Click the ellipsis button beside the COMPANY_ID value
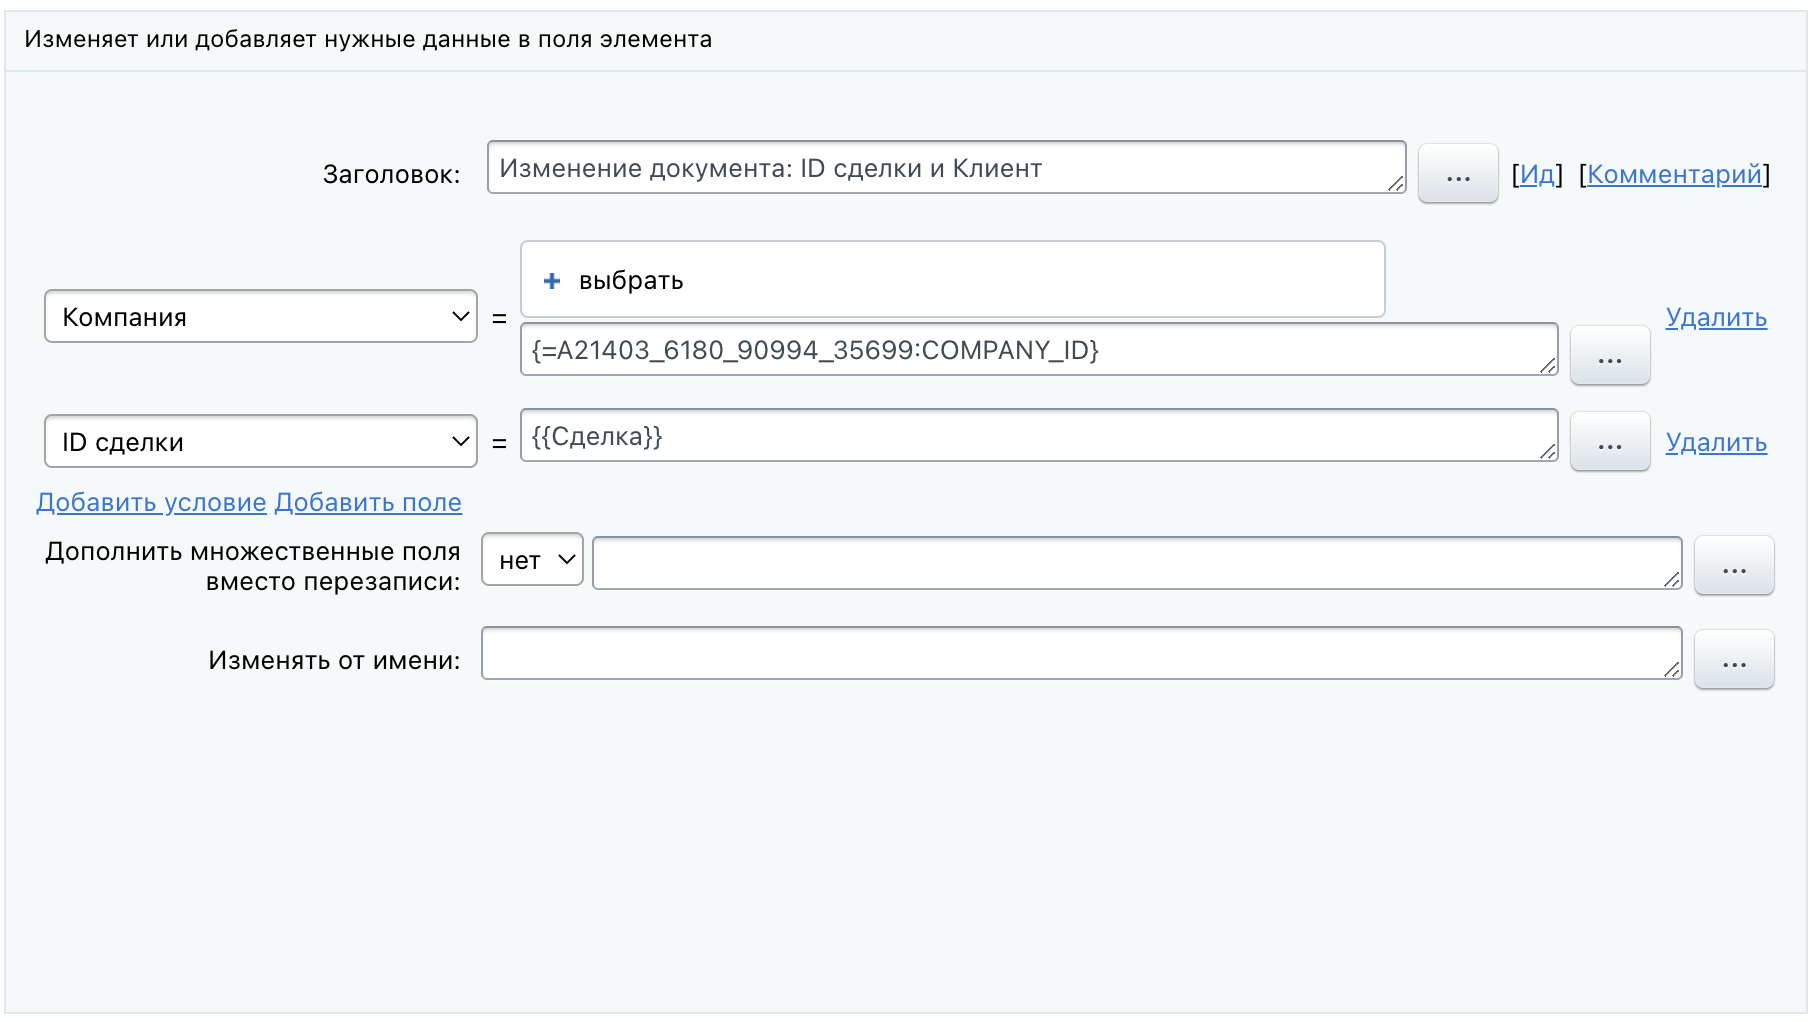Image resolution: width=1816 pixels, height=1022 pixels. click(x=1609, y=356)
